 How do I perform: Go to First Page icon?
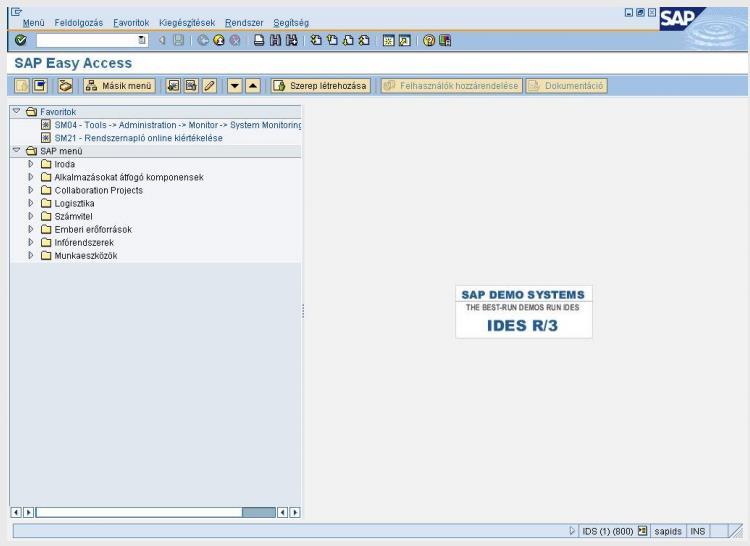coord(316,41)
